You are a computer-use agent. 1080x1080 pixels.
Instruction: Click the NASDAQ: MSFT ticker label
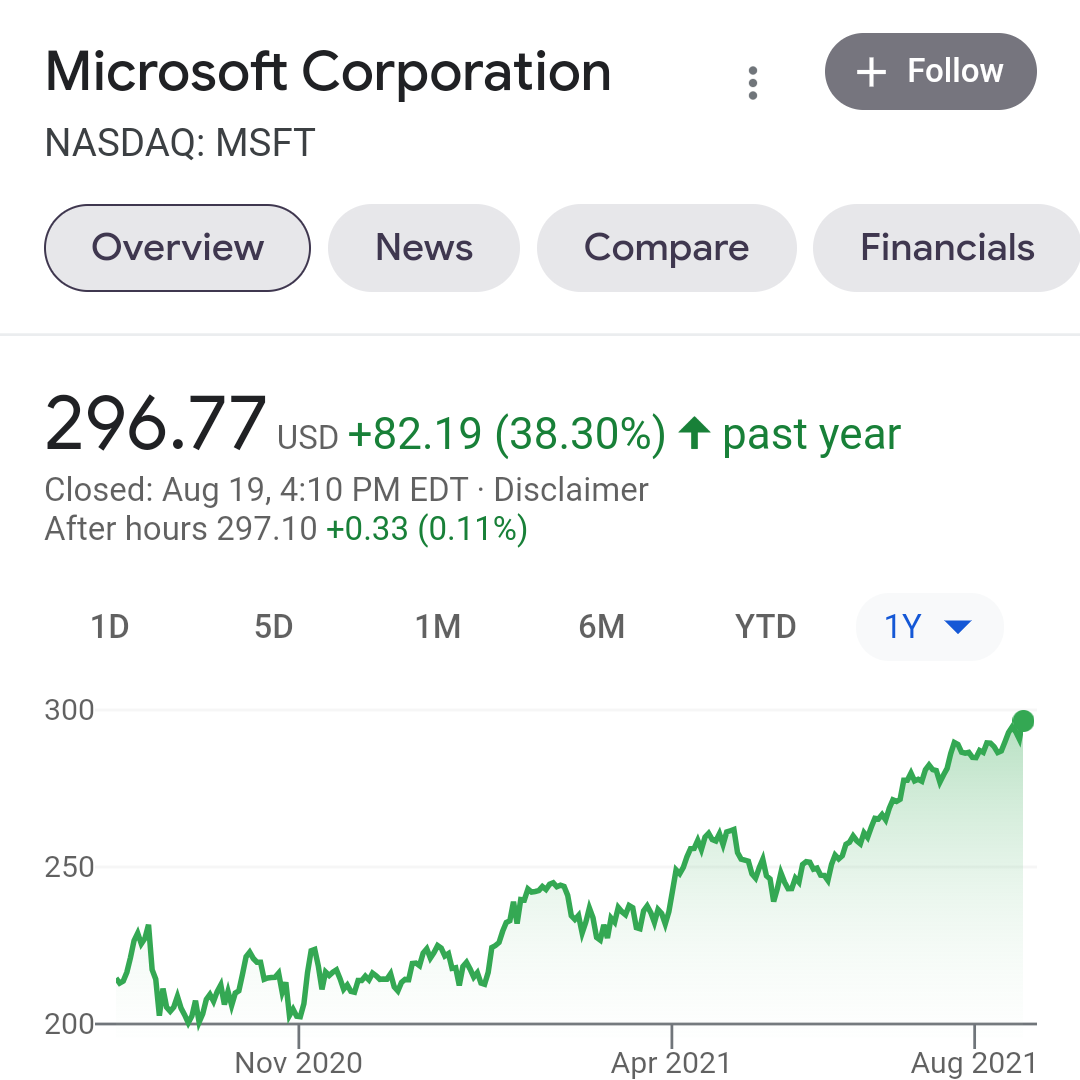click(178, 143)
